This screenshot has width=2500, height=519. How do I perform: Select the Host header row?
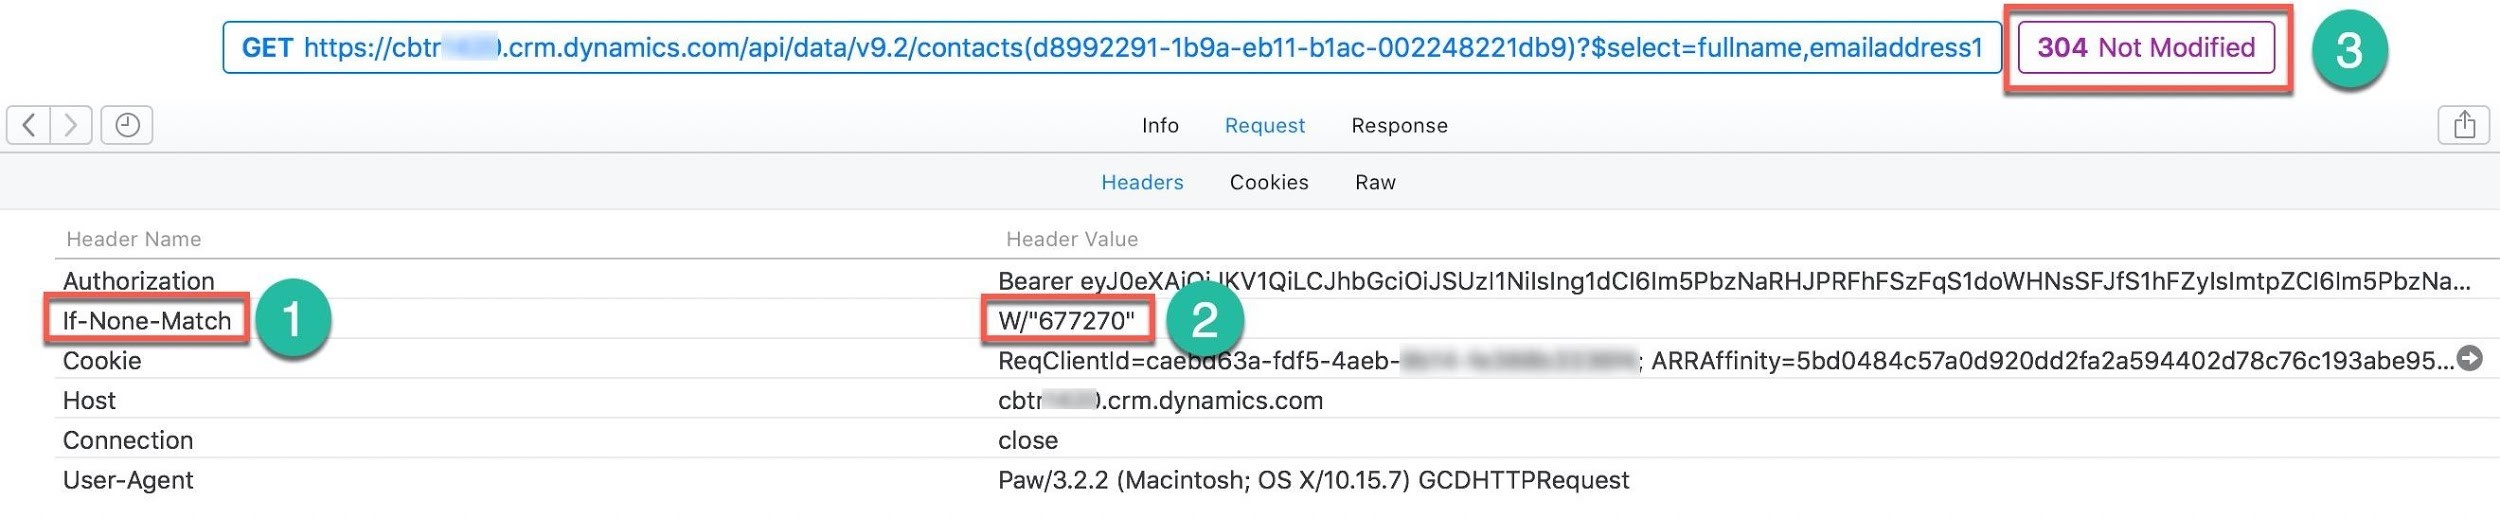click(x=1277, y=400)
